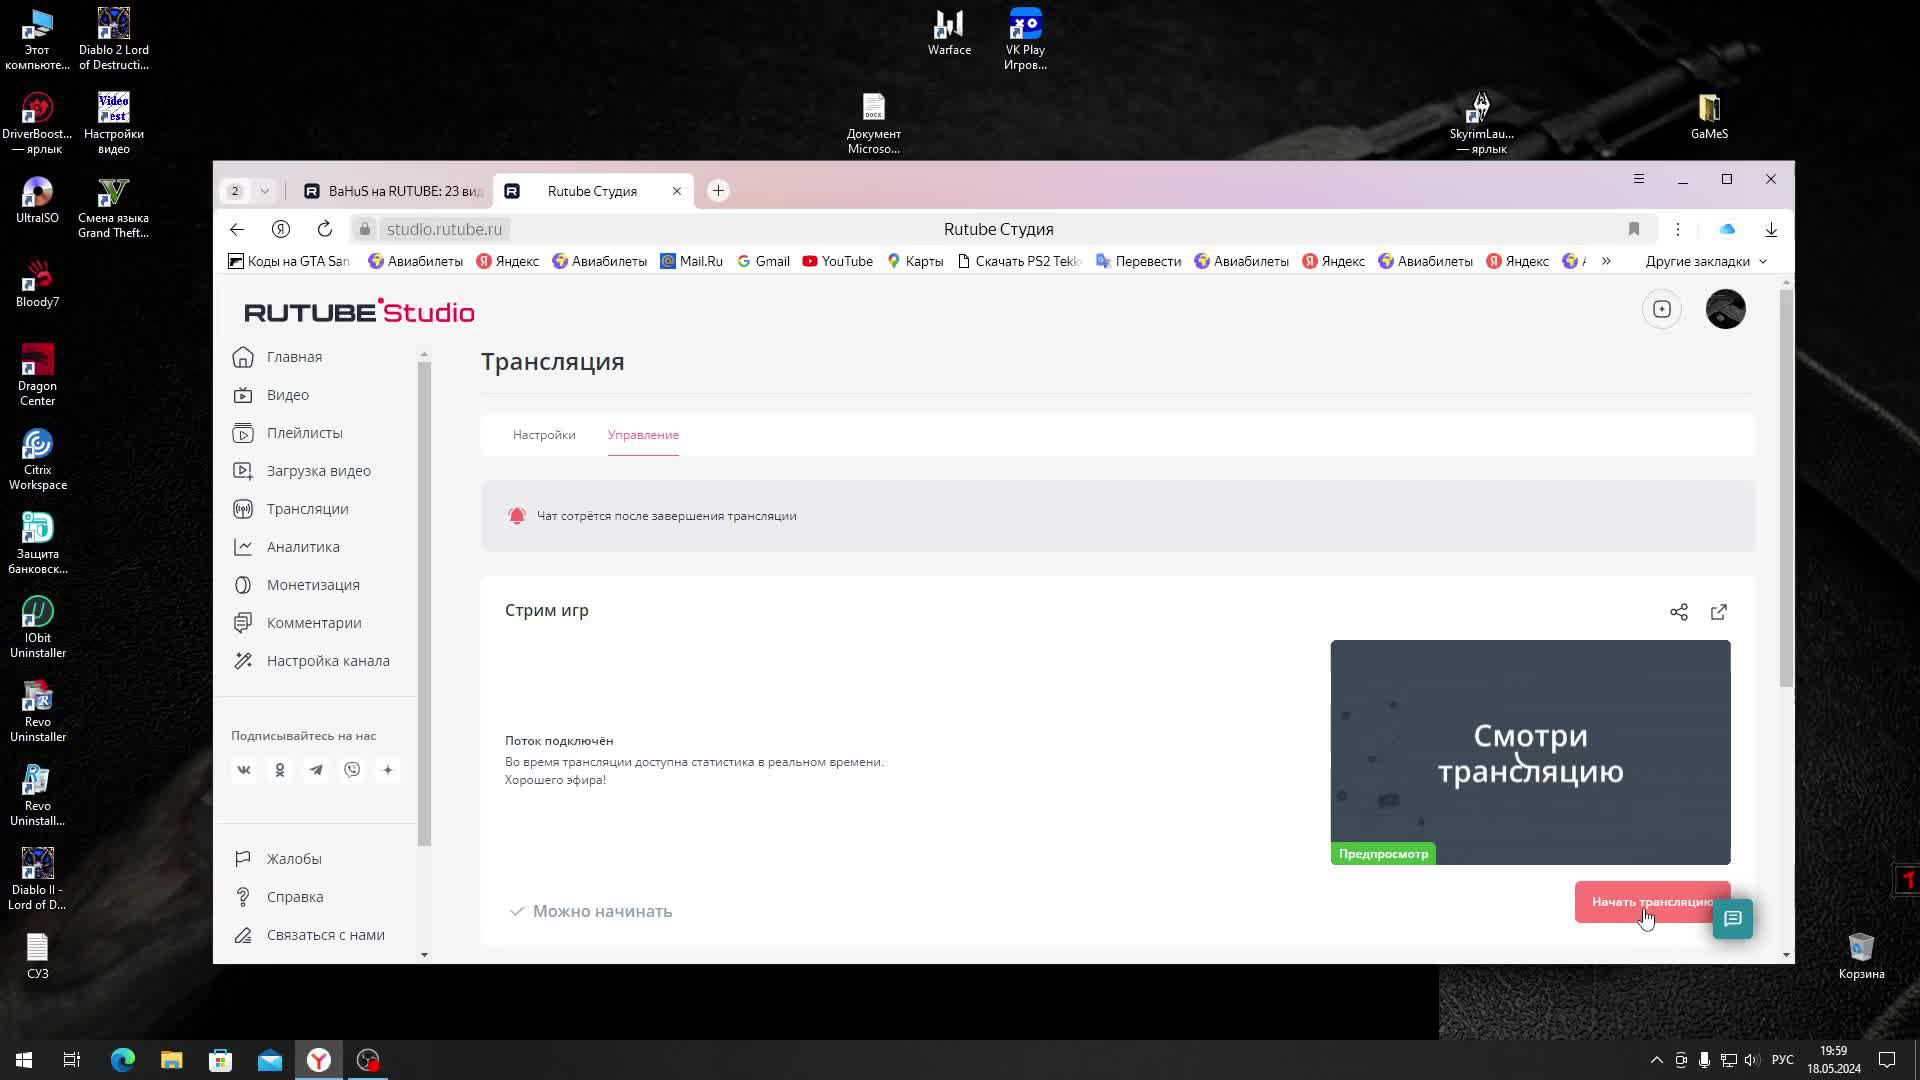Open browser downloads icon
The height and width of the screenshot is (1080, 1920).
[1771, 229]
